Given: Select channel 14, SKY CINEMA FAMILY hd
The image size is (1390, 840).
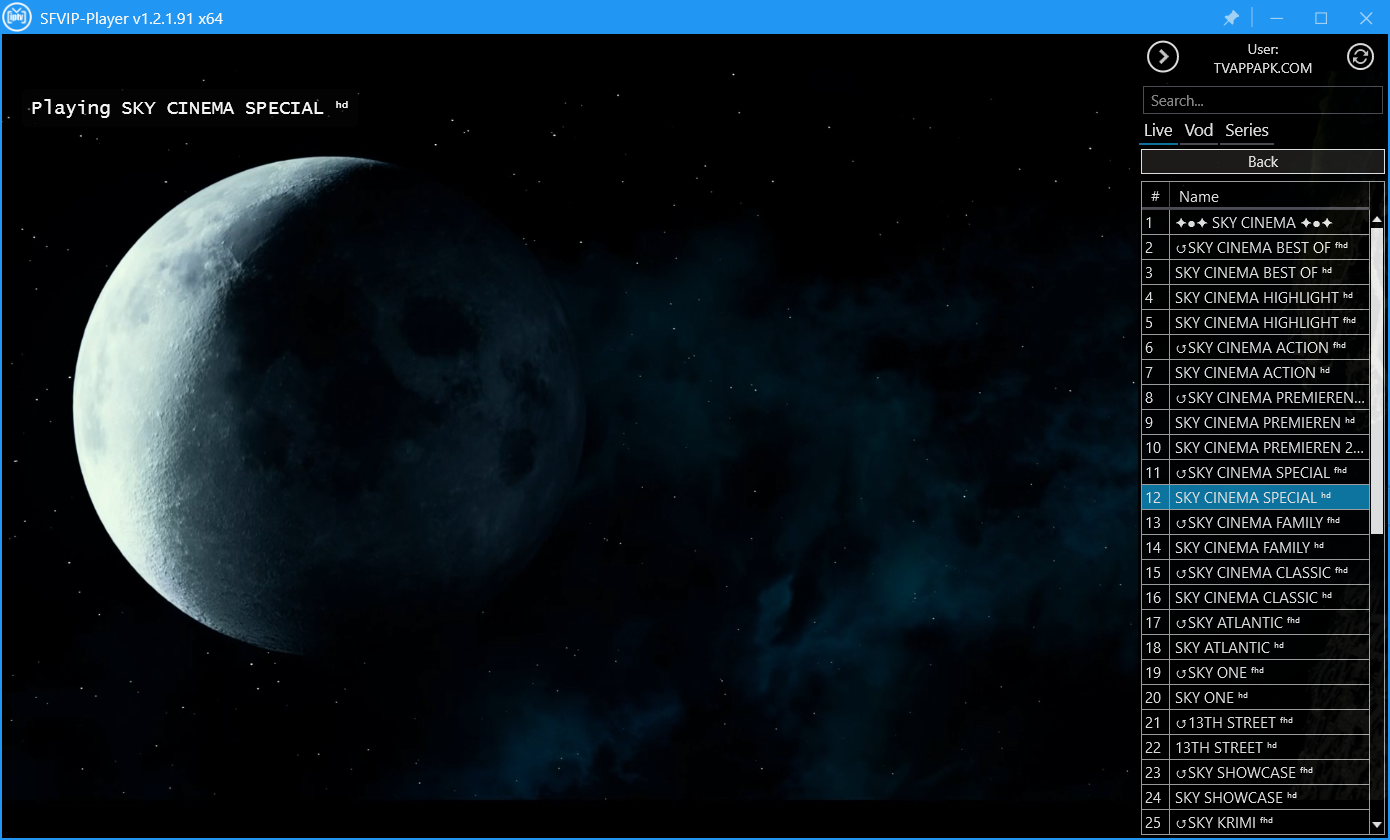Looking at the screenshot, I should (x=1256, y=548).
